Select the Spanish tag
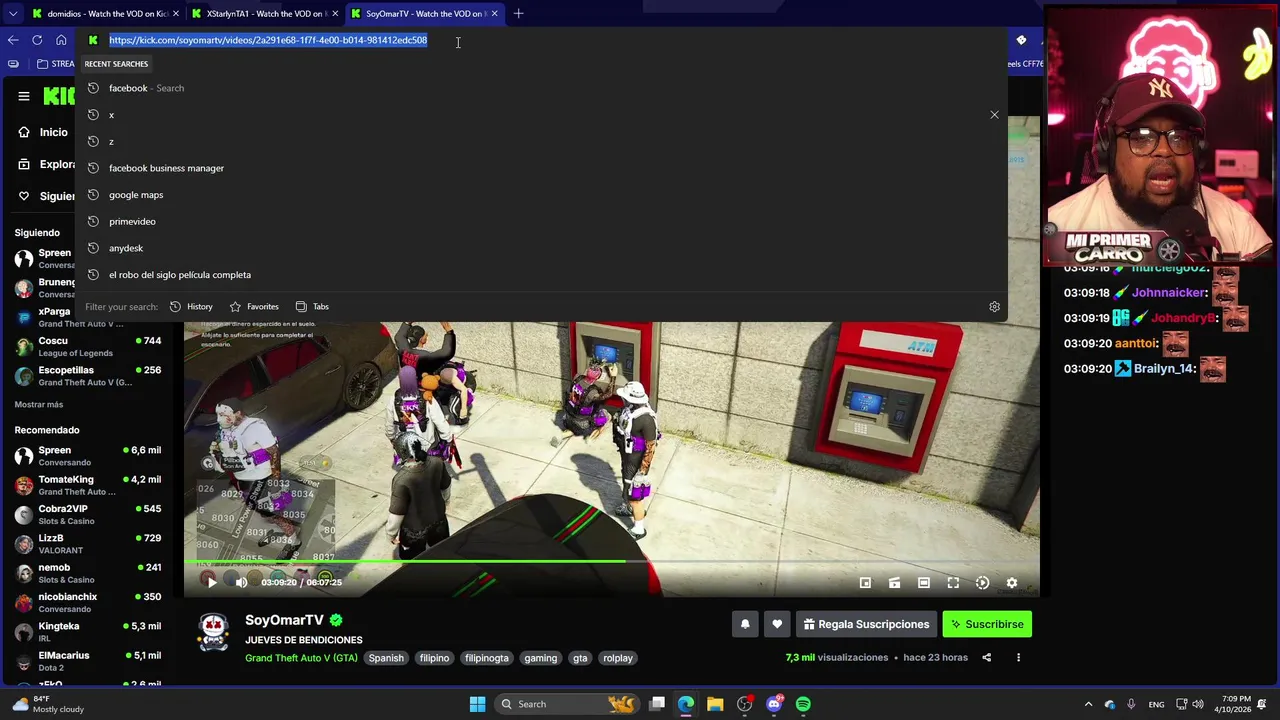Screen dimensions: 1280x720 pyautogui.click(x=386, y=658)
